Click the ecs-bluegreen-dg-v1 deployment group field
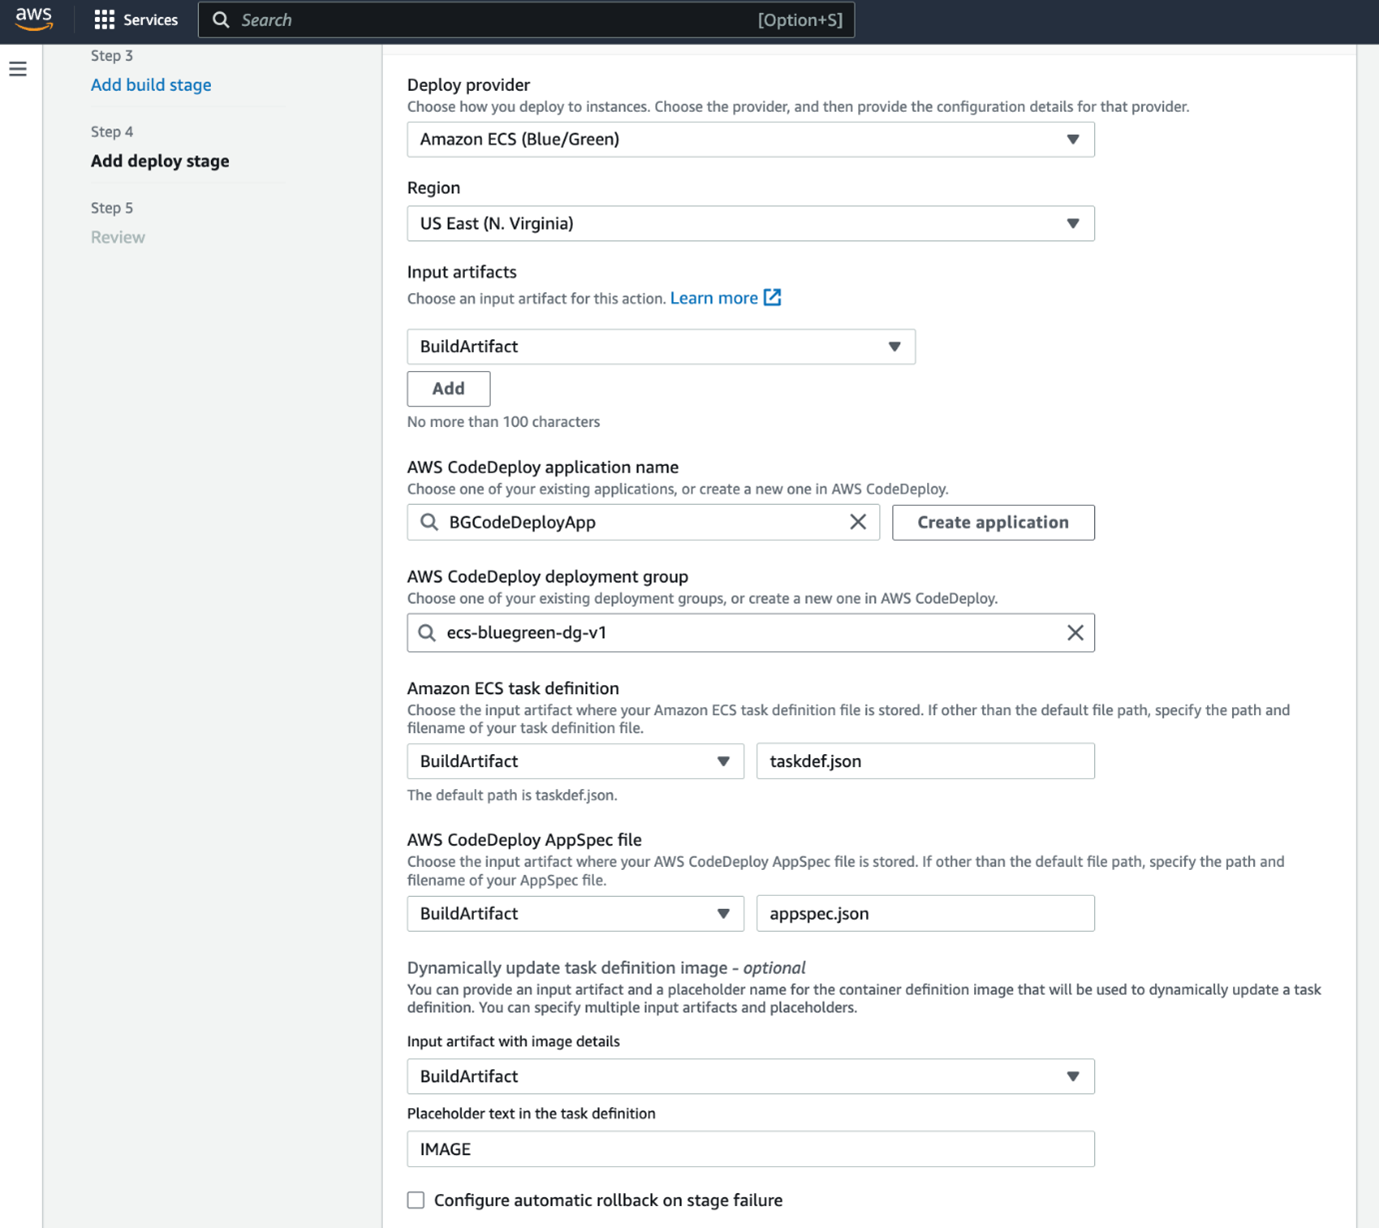The width and height of the screenshot is (1379, 1228). click(751, 633)
